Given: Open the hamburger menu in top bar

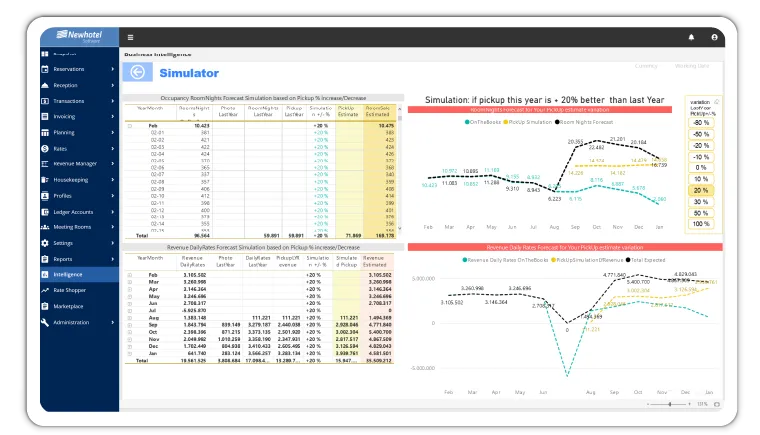Looking at the screenshot, I should tap(130, 37).
